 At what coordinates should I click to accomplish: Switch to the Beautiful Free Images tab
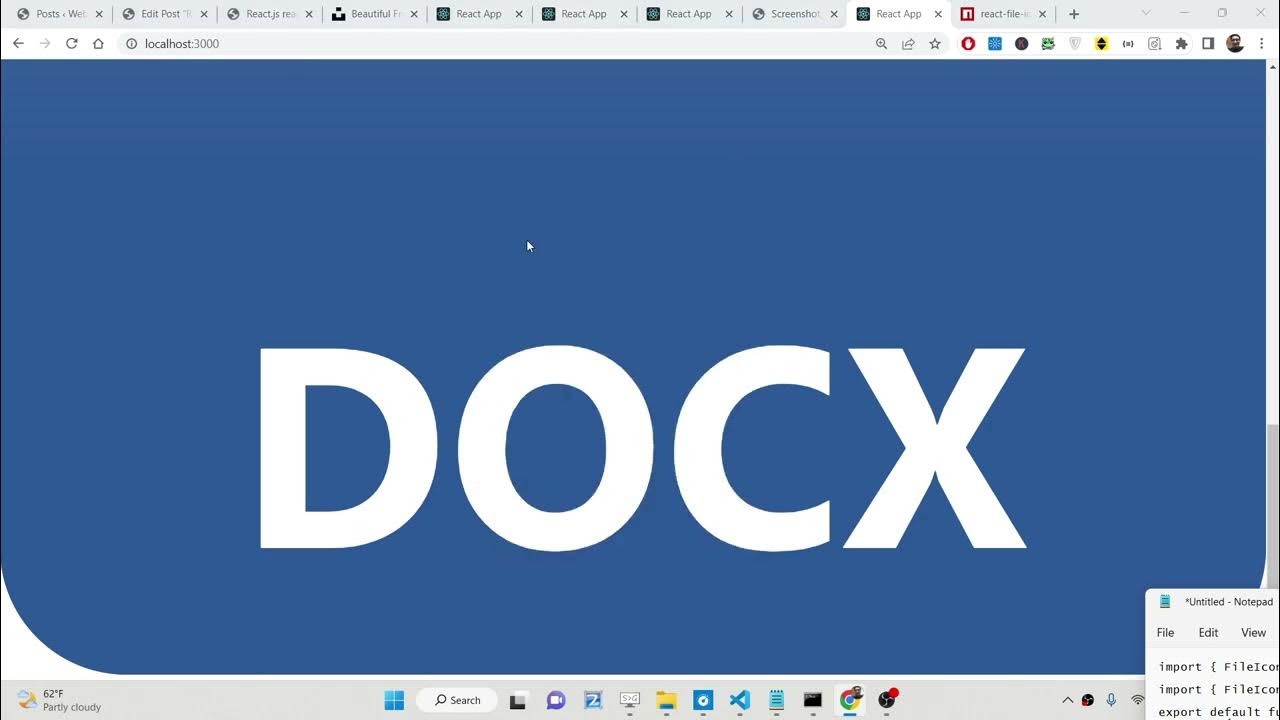click(375, 14)
